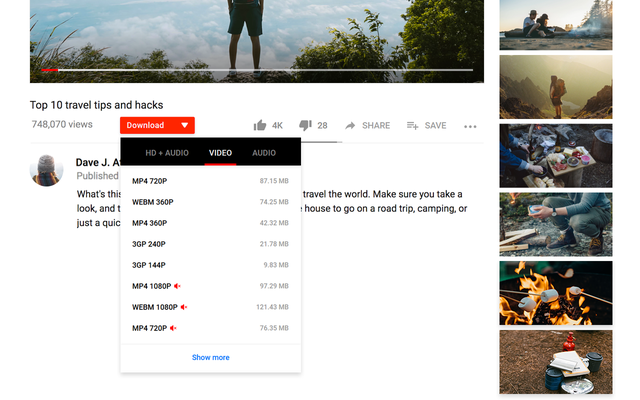Image resolution: width=640 pixels, height=400 pixels.
Task: Choose WEBM 1080P download option
Action: click(x=211, y=307)
